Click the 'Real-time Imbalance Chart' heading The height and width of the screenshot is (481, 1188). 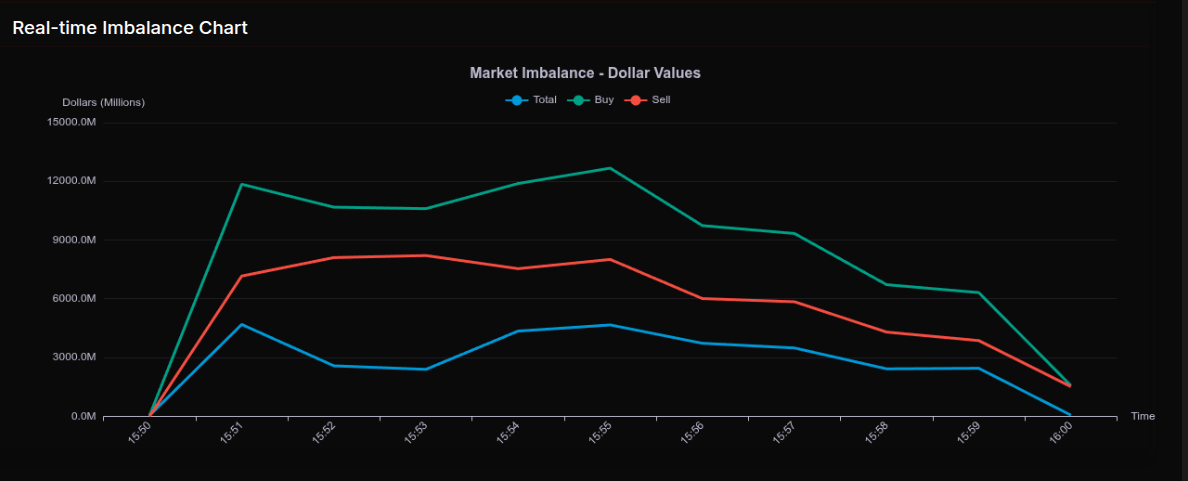coord(130,28)
